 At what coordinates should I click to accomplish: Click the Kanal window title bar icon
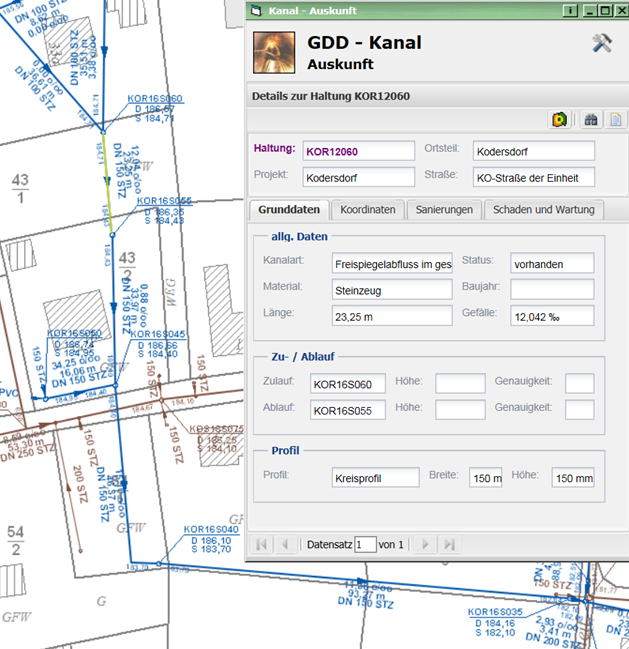click(257, 10)
